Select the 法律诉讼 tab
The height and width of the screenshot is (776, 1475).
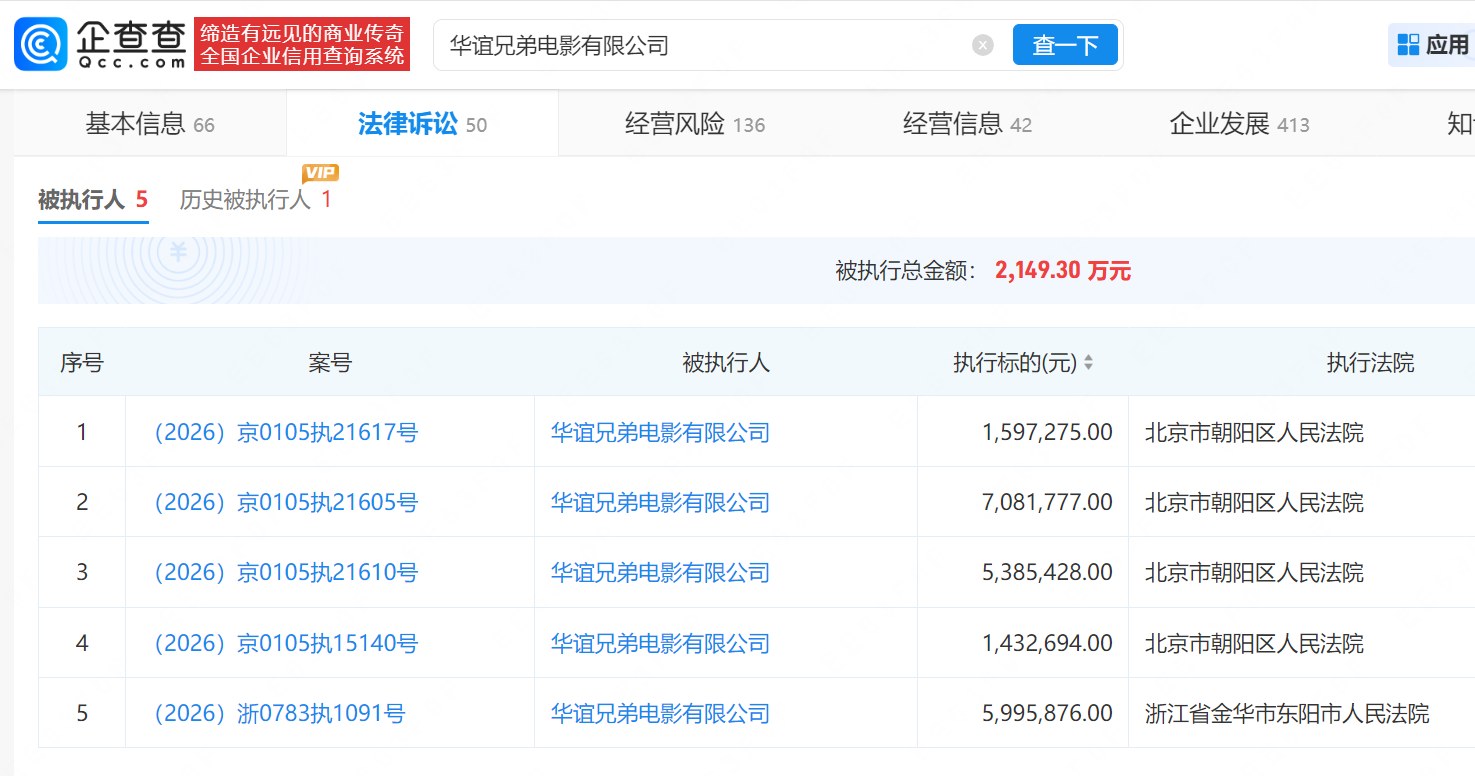[422, 124]
